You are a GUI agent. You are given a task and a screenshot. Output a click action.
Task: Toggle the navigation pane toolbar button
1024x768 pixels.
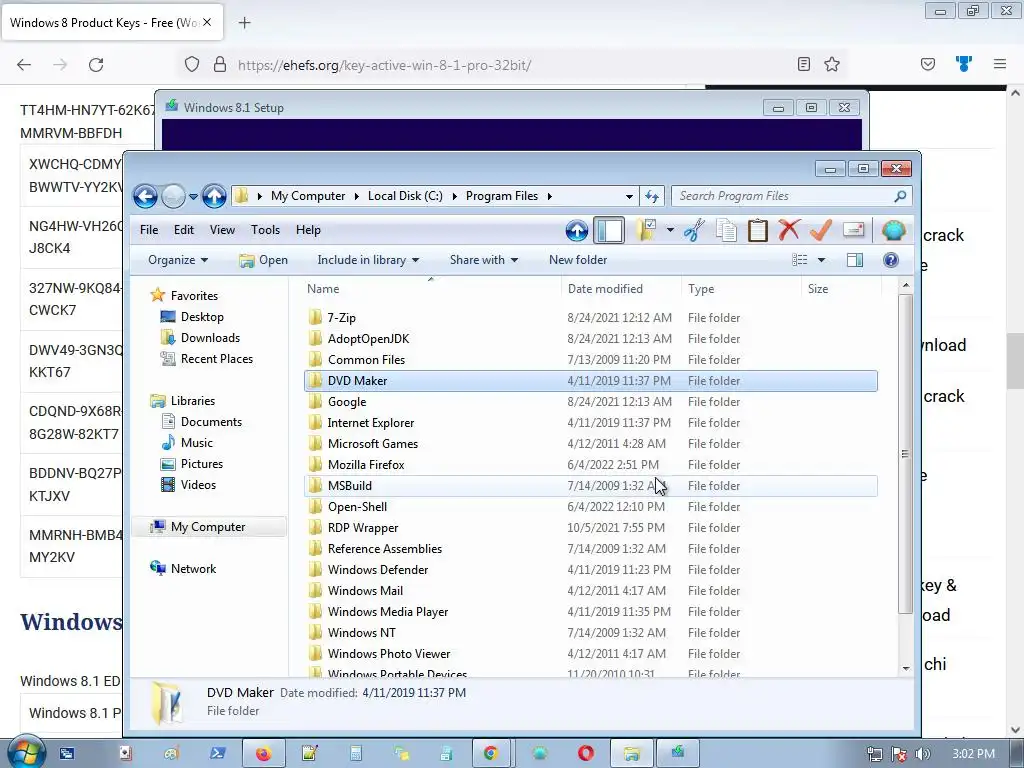pyautogui.click(x=609, y=230)
